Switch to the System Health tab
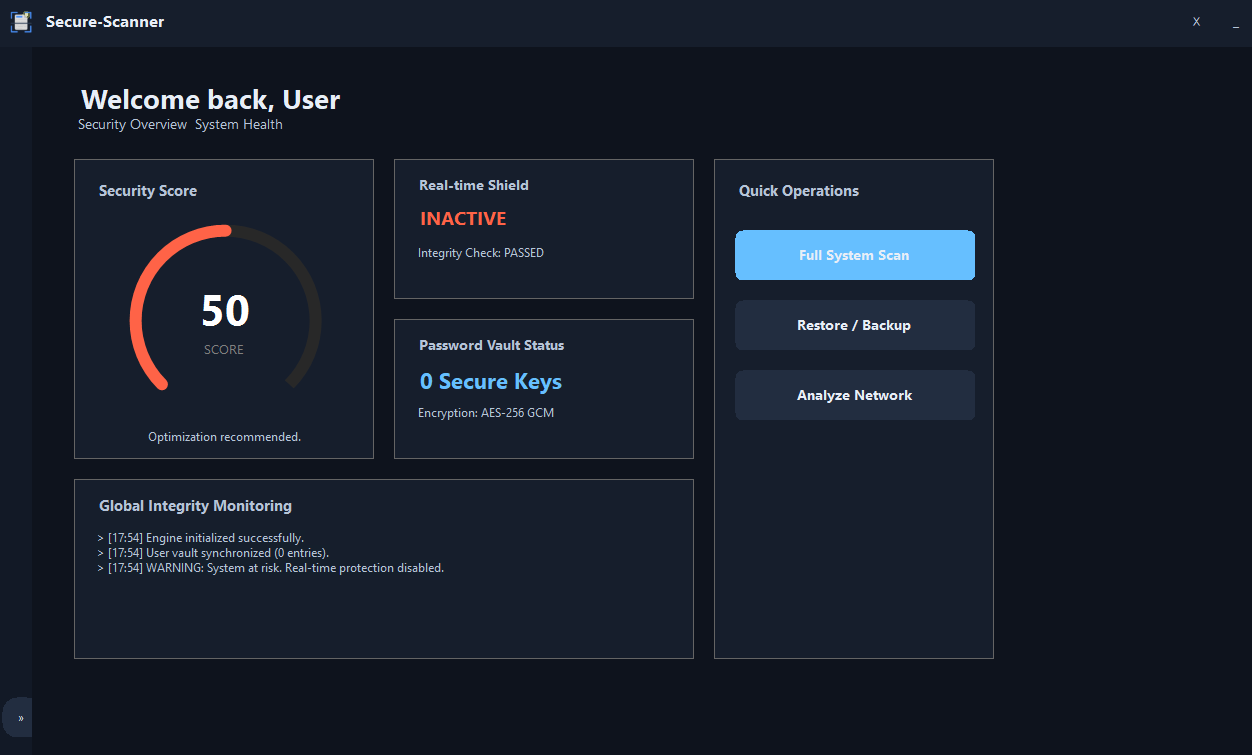1252x755 pixels. coord(238,124)
